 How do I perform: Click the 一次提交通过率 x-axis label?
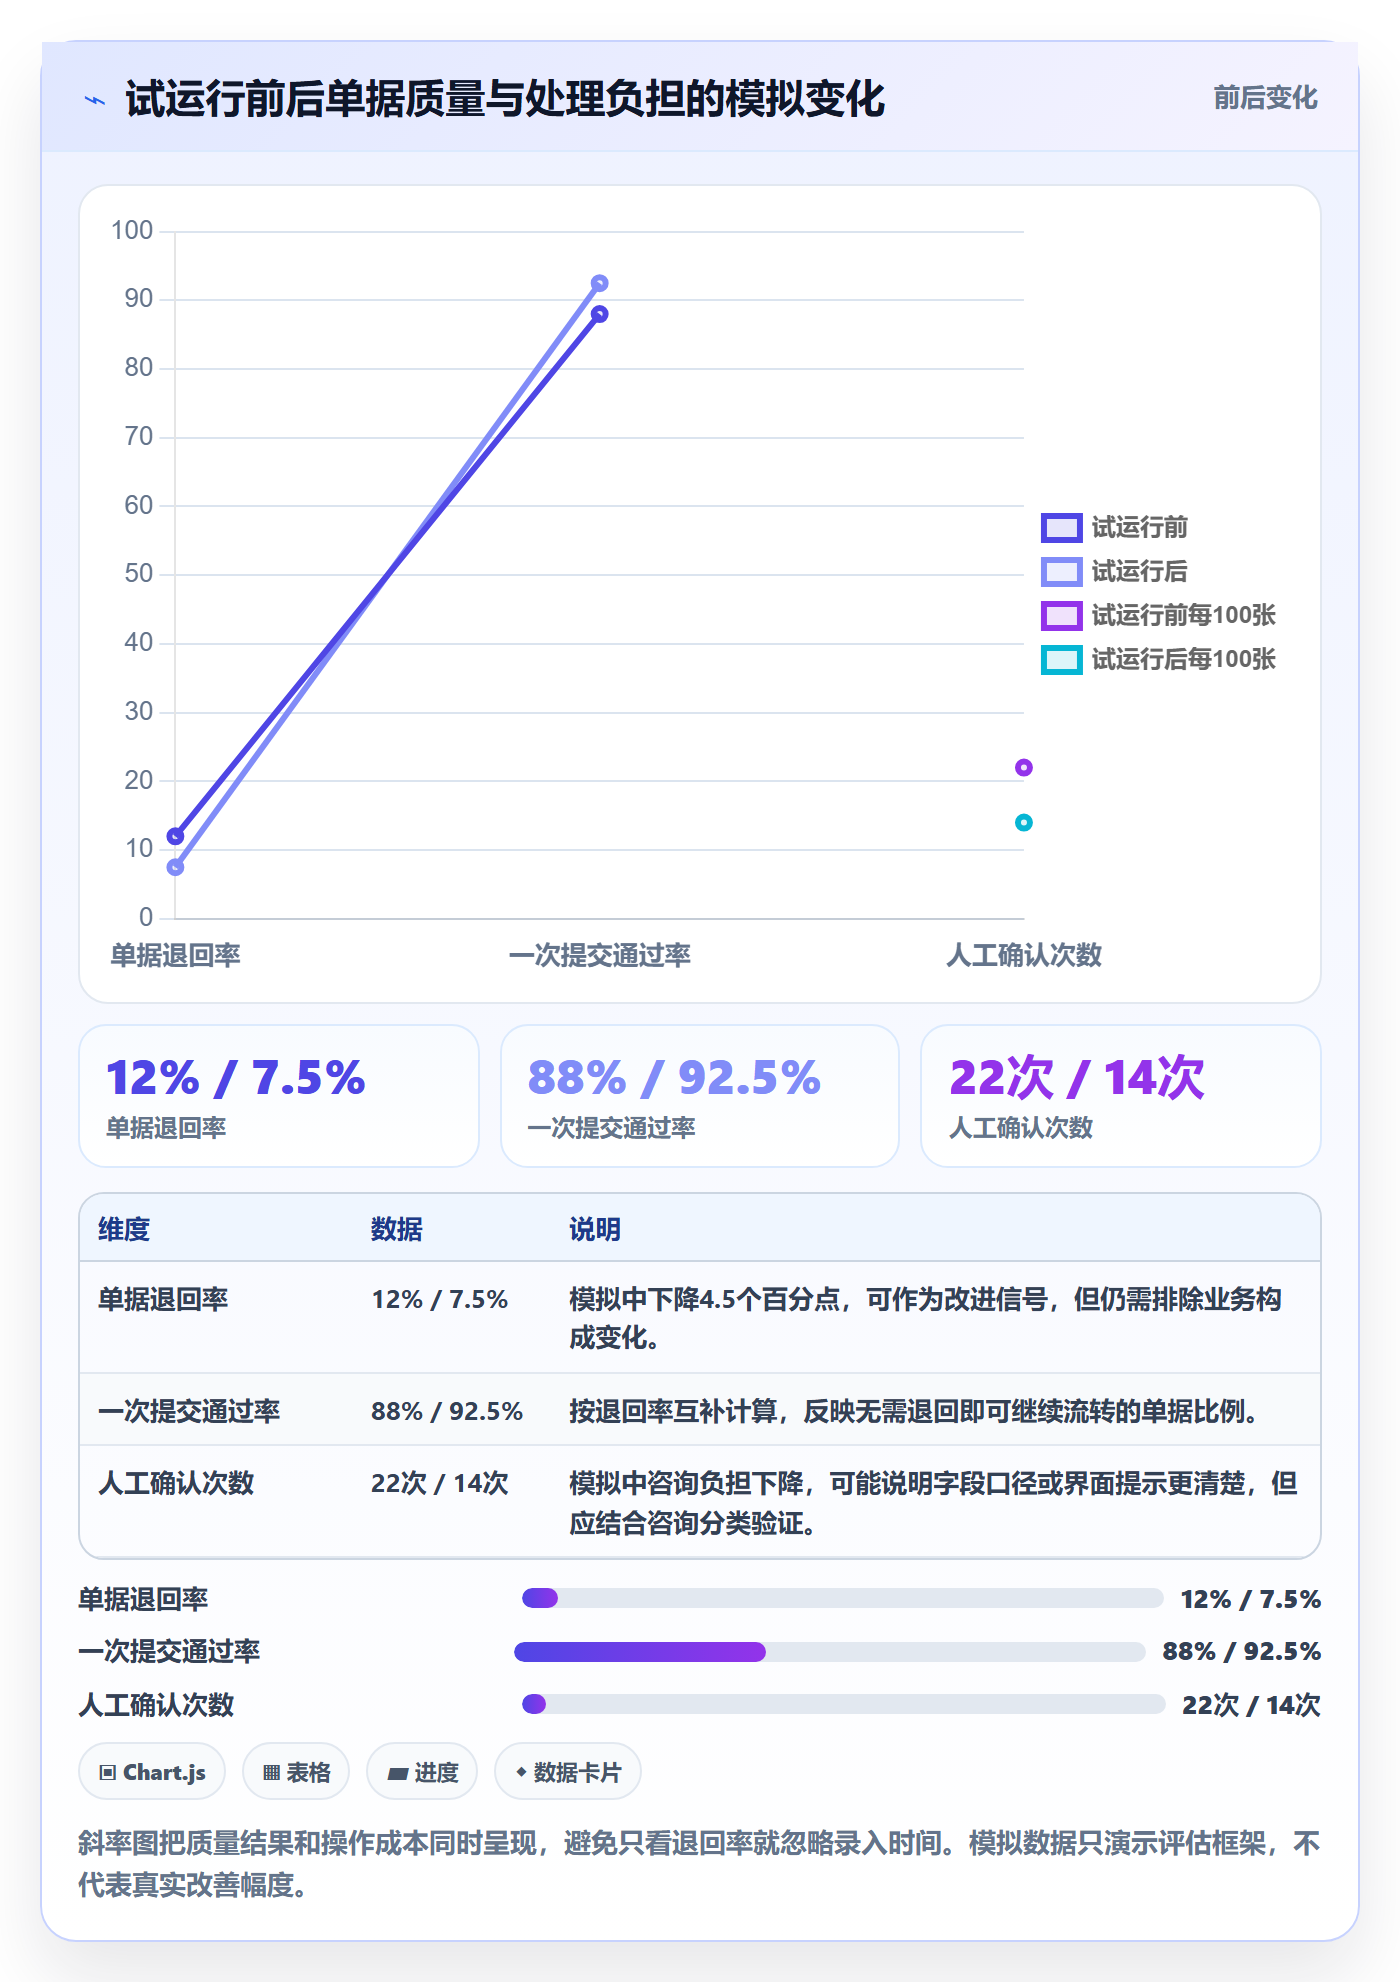pyautogui.click(x=599, y=955)
